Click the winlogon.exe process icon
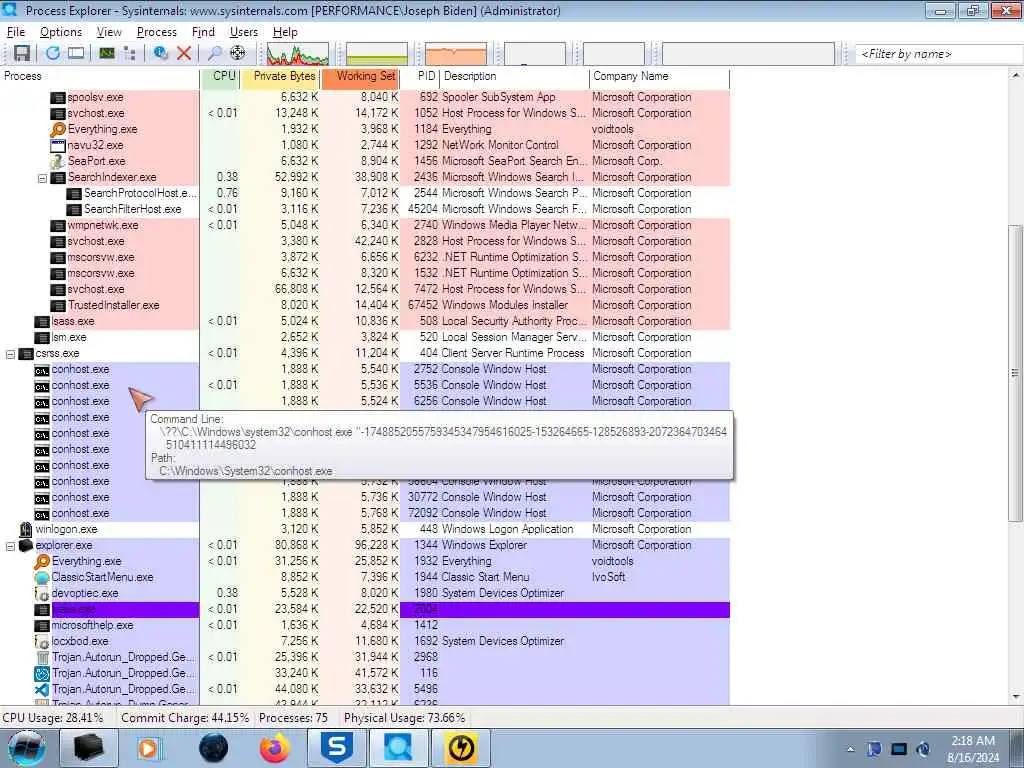Image resolution: width=1024 pixels, height=768 pixels. tap(26, 529)
